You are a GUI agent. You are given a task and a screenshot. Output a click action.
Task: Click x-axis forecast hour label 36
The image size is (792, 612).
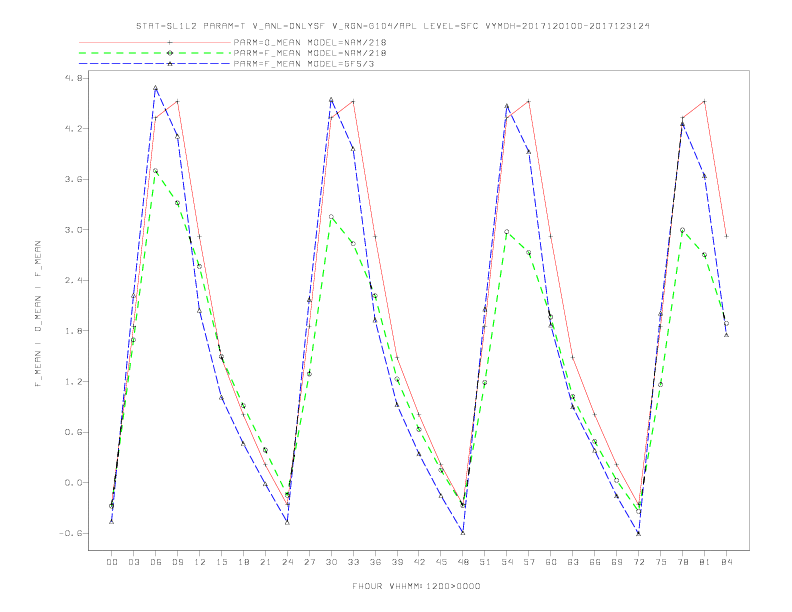click(375, 562)
